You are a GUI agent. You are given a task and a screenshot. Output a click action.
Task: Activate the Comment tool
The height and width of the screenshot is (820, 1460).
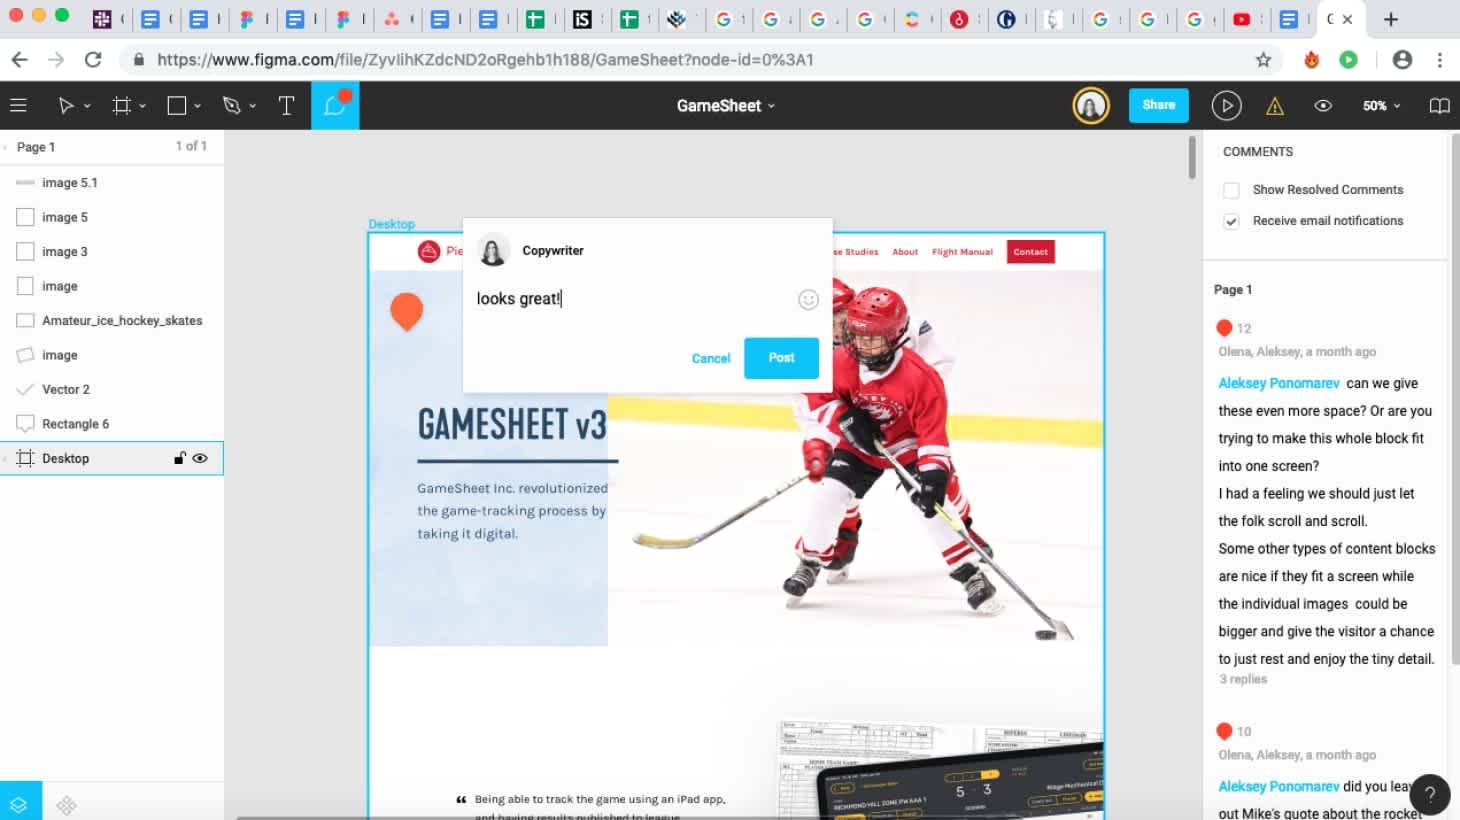point(335,105)
